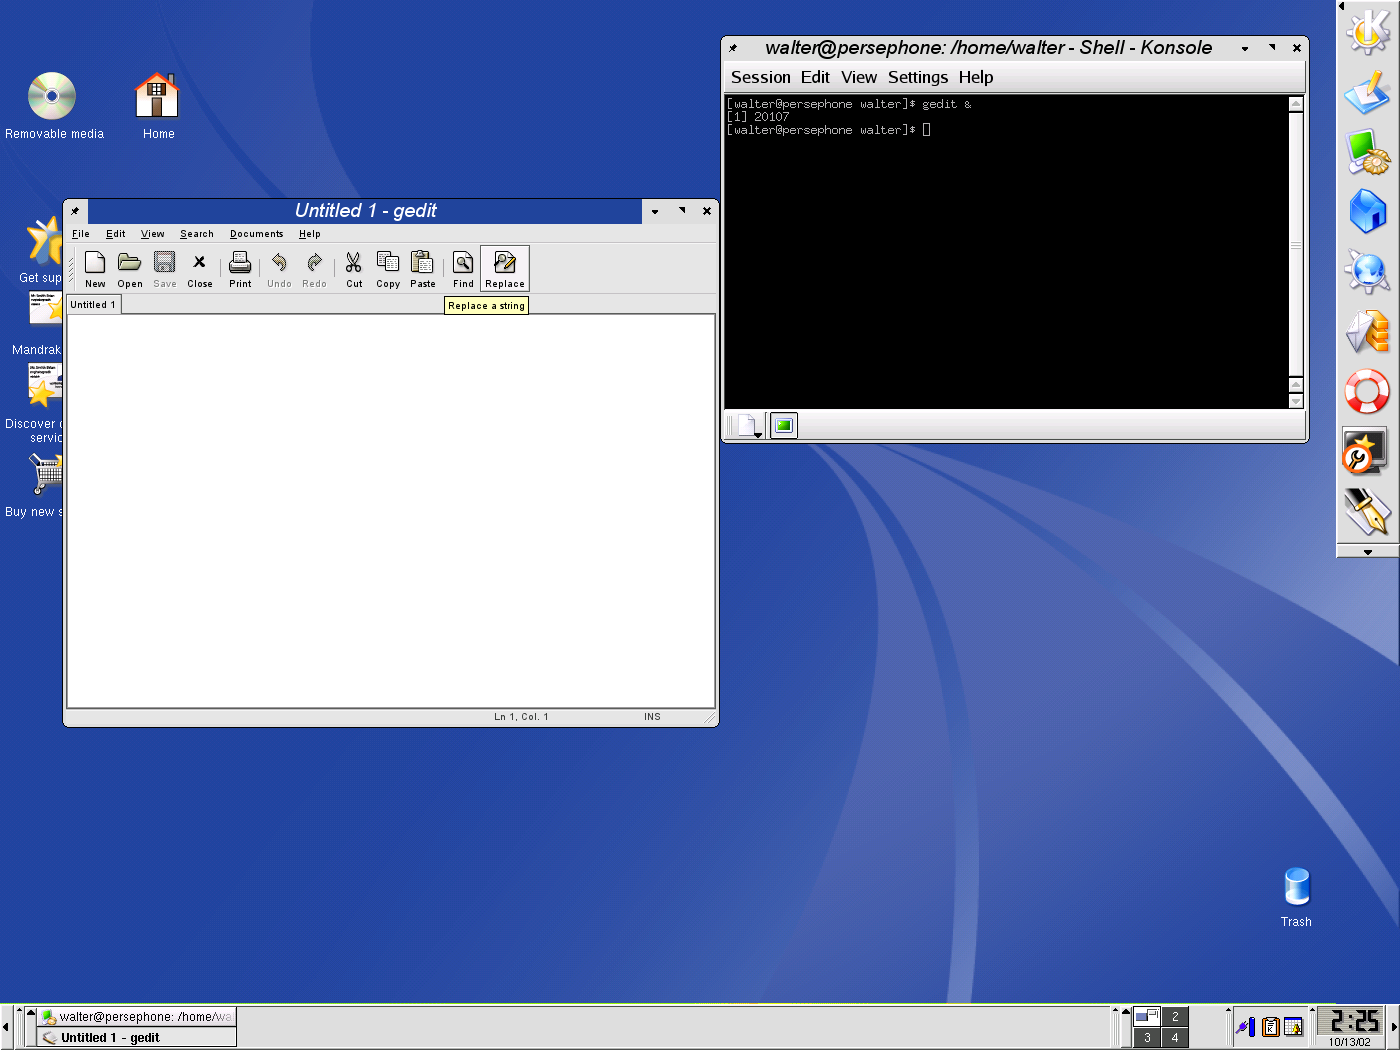Open gedit window menu dropdown arrow

pos(655,211)
